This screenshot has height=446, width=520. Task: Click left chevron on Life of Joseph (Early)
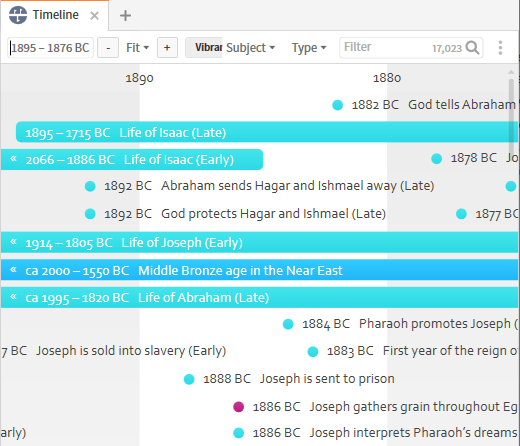(13, 242)
